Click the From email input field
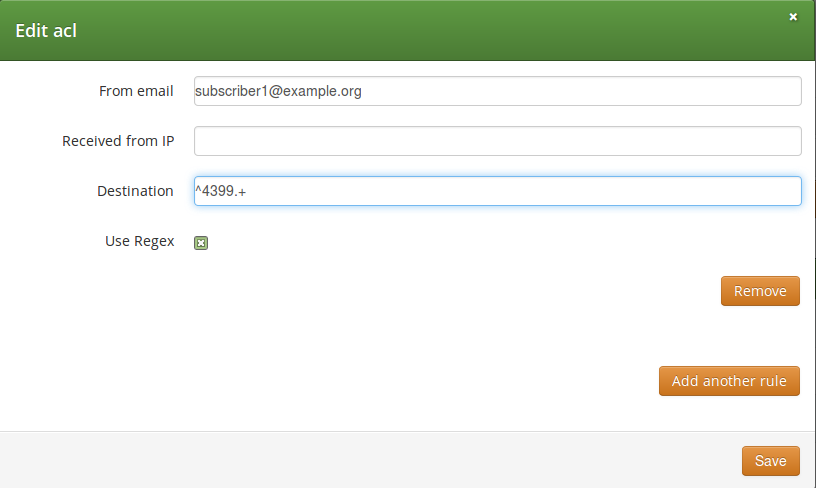This screenshot has height=488, width=816. 497,91
